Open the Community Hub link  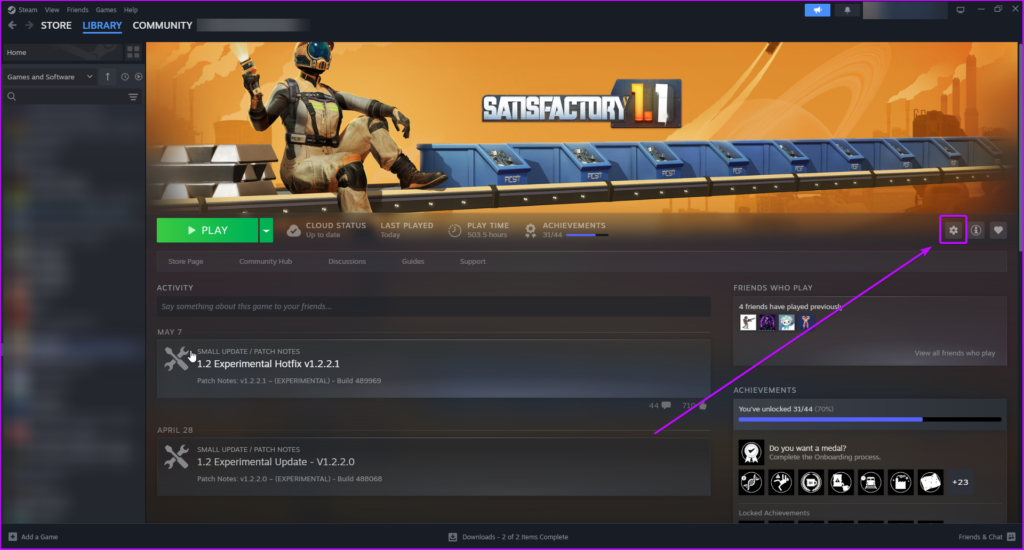pyautogui.click(x=265, y=261)
